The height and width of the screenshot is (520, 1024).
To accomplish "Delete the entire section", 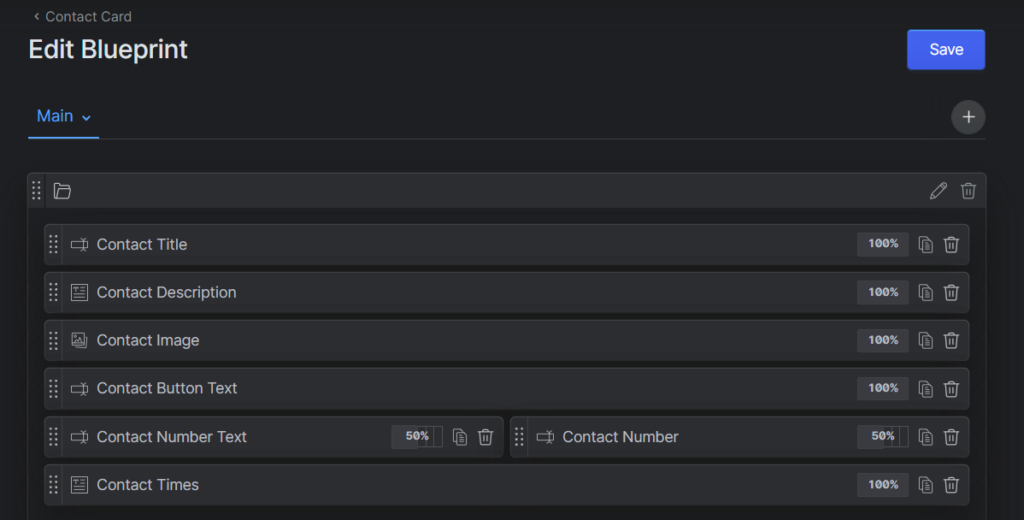I will coord(968,191).
